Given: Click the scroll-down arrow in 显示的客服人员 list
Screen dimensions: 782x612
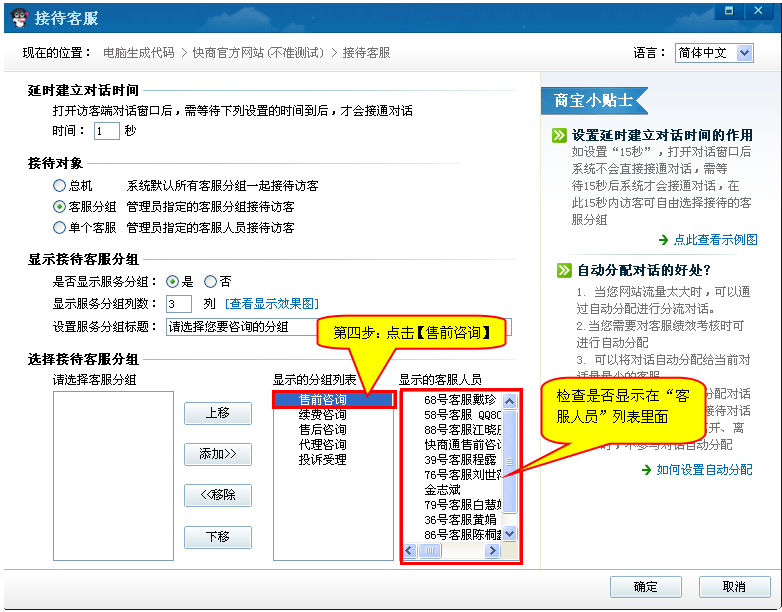Looking at the screenshot, I should [x=509, y=534].
